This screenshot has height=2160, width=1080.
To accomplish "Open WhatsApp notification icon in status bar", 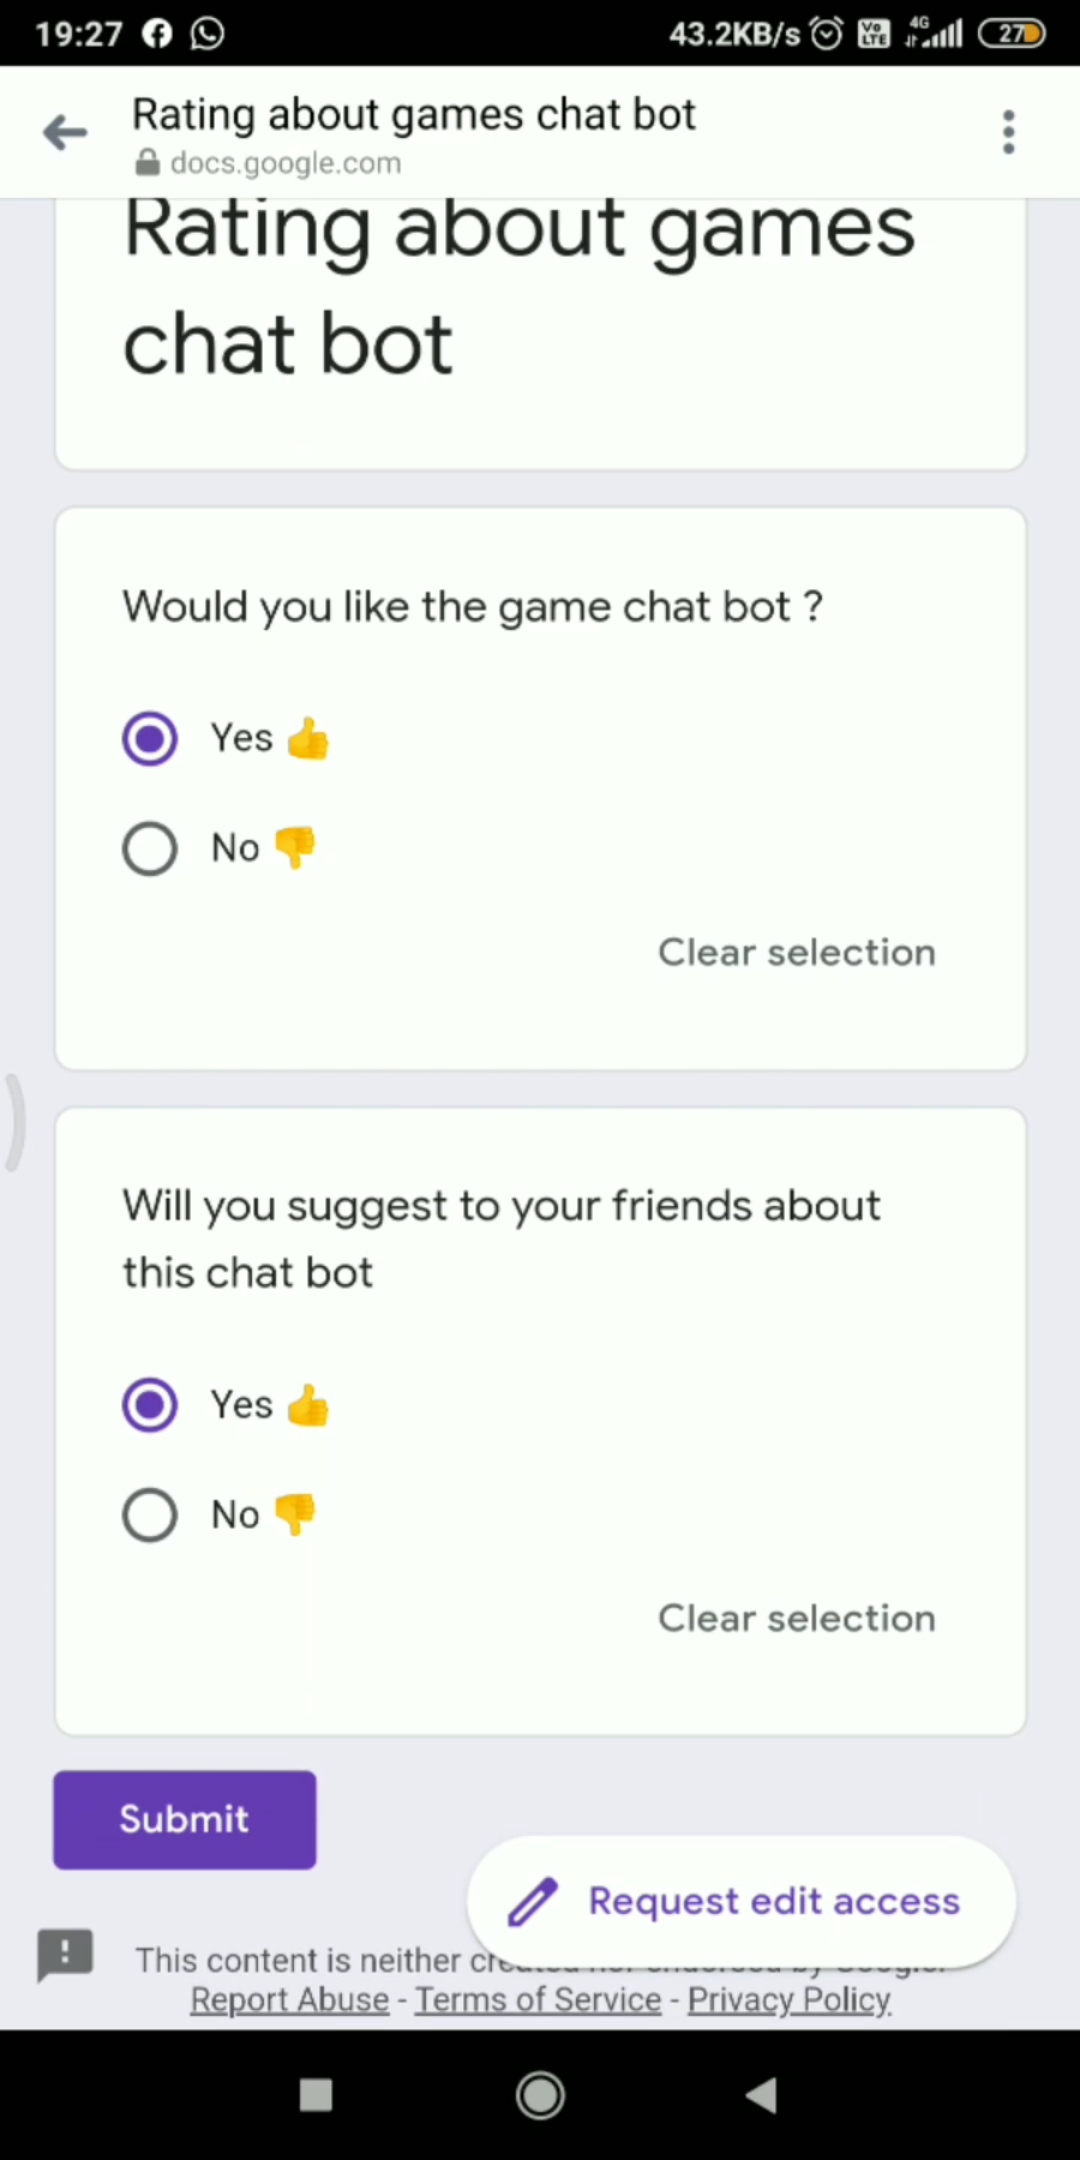I will [x=207, y=34].
